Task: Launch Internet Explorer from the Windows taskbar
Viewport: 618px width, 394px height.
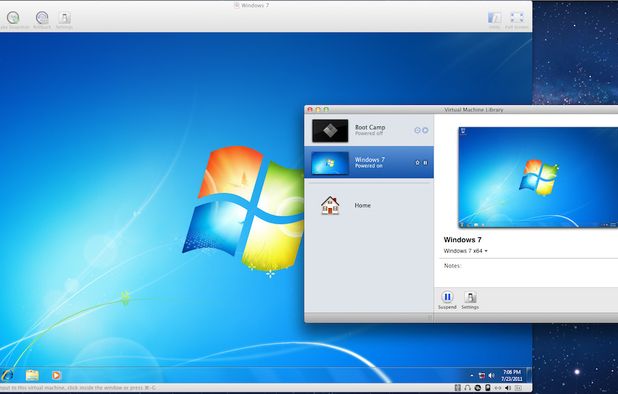Action: 7,375
